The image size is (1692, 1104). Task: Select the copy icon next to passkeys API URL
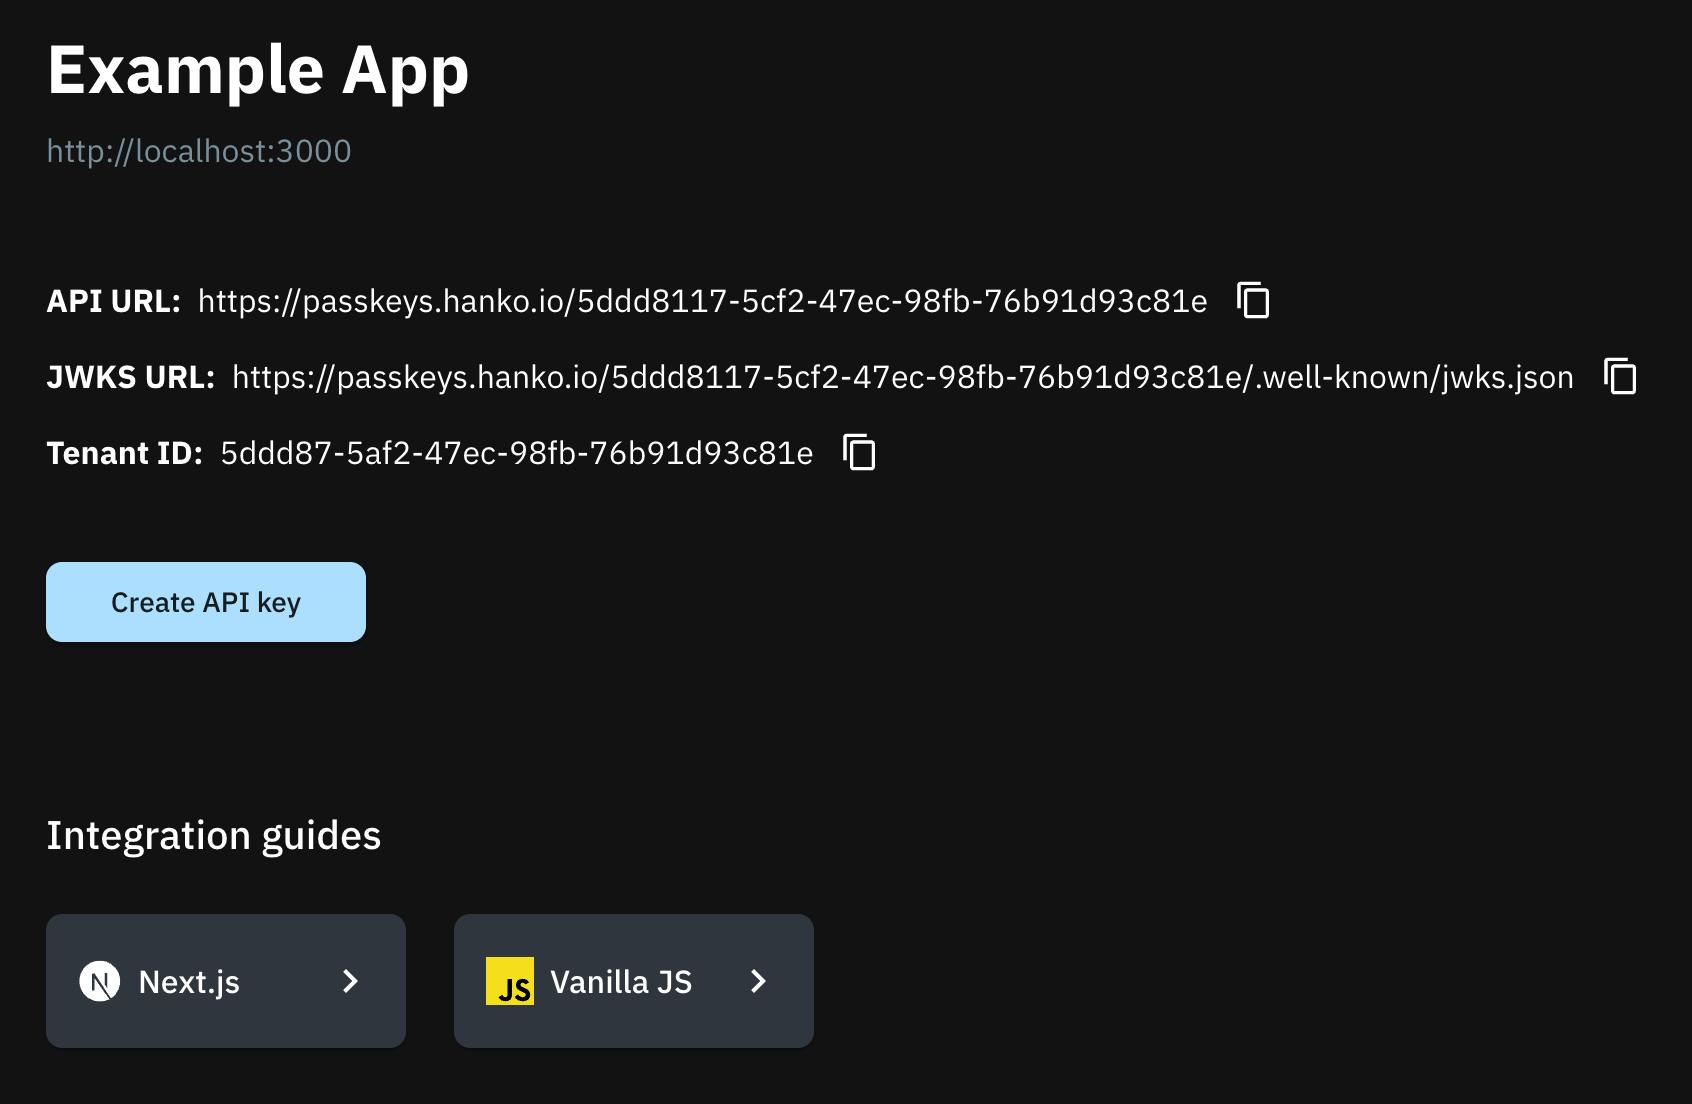coord(1253,301)
